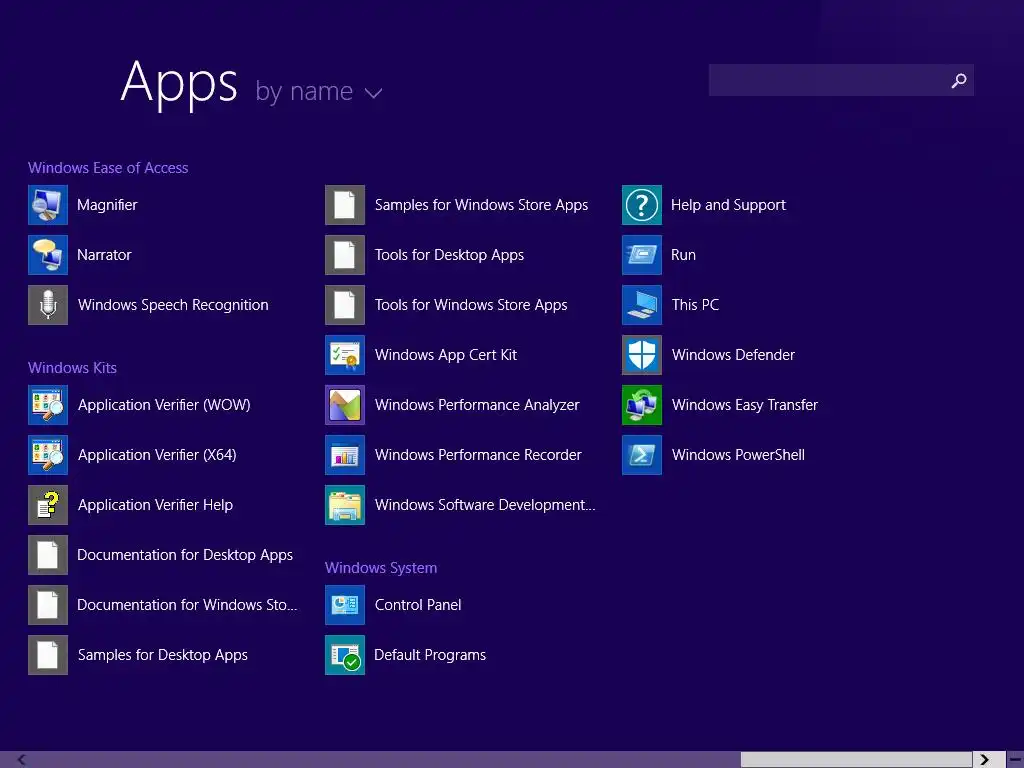Click the zoom-out minus button at bottom corner
This screenshot has height=768, width=1024.
click(1016, 760)
